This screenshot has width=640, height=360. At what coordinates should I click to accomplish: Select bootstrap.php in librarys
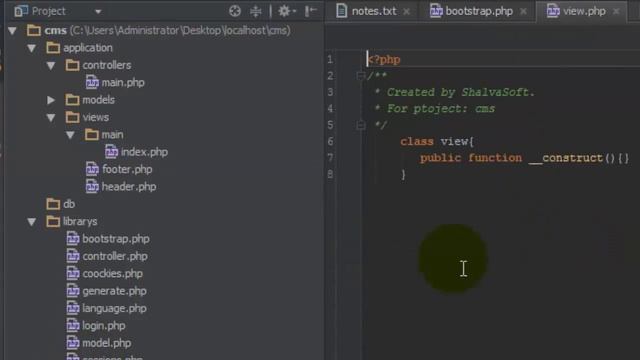point(116,239)
